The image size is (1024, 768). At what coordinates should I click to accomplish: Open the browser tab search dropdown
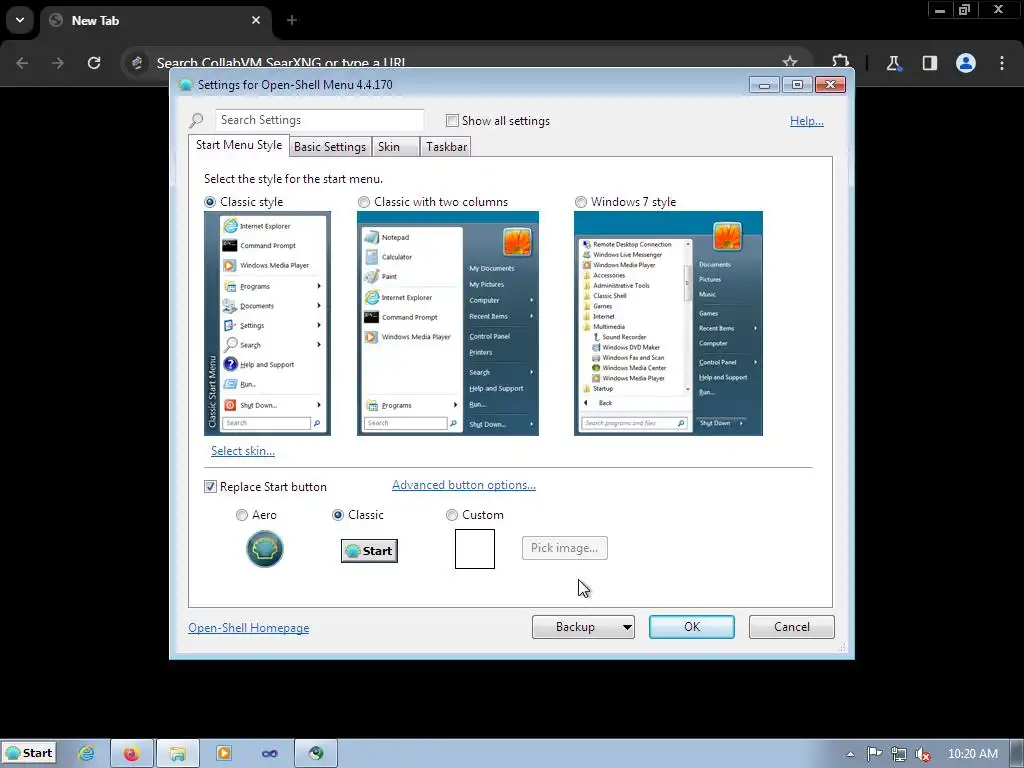[x=20, y=20]
